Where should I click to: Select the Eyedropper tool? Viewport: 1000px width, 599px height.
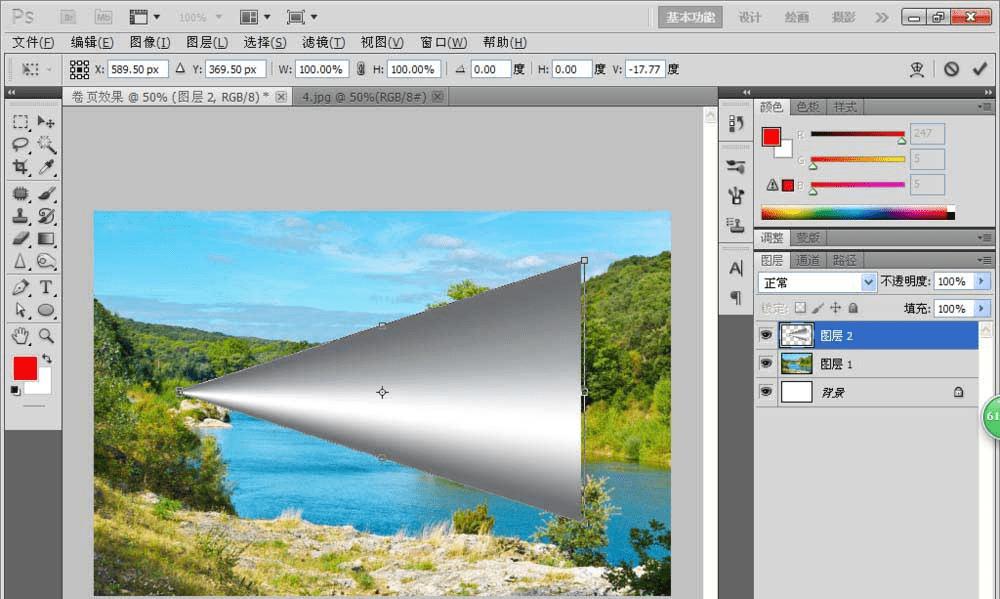click(46, 167)
